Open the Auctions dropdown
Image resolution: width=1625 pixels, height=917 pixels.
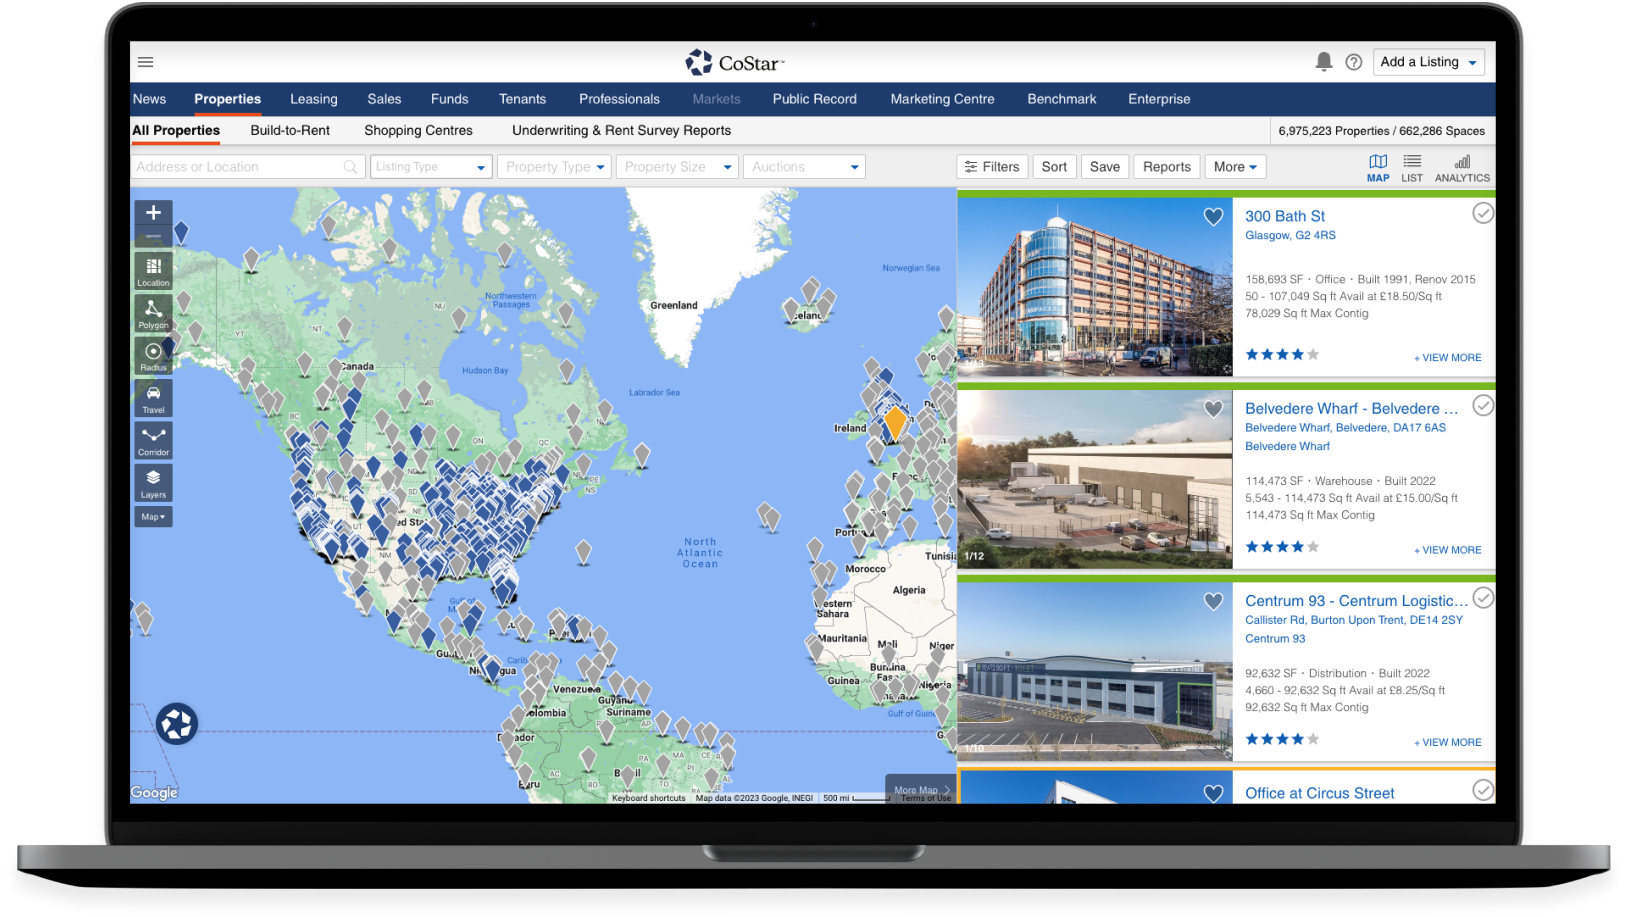804,167
